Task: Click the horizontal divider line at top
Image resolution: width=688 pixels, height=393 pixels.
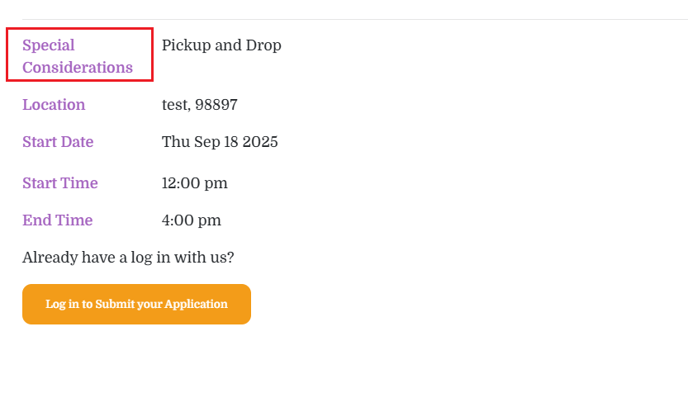Action: 355,19
